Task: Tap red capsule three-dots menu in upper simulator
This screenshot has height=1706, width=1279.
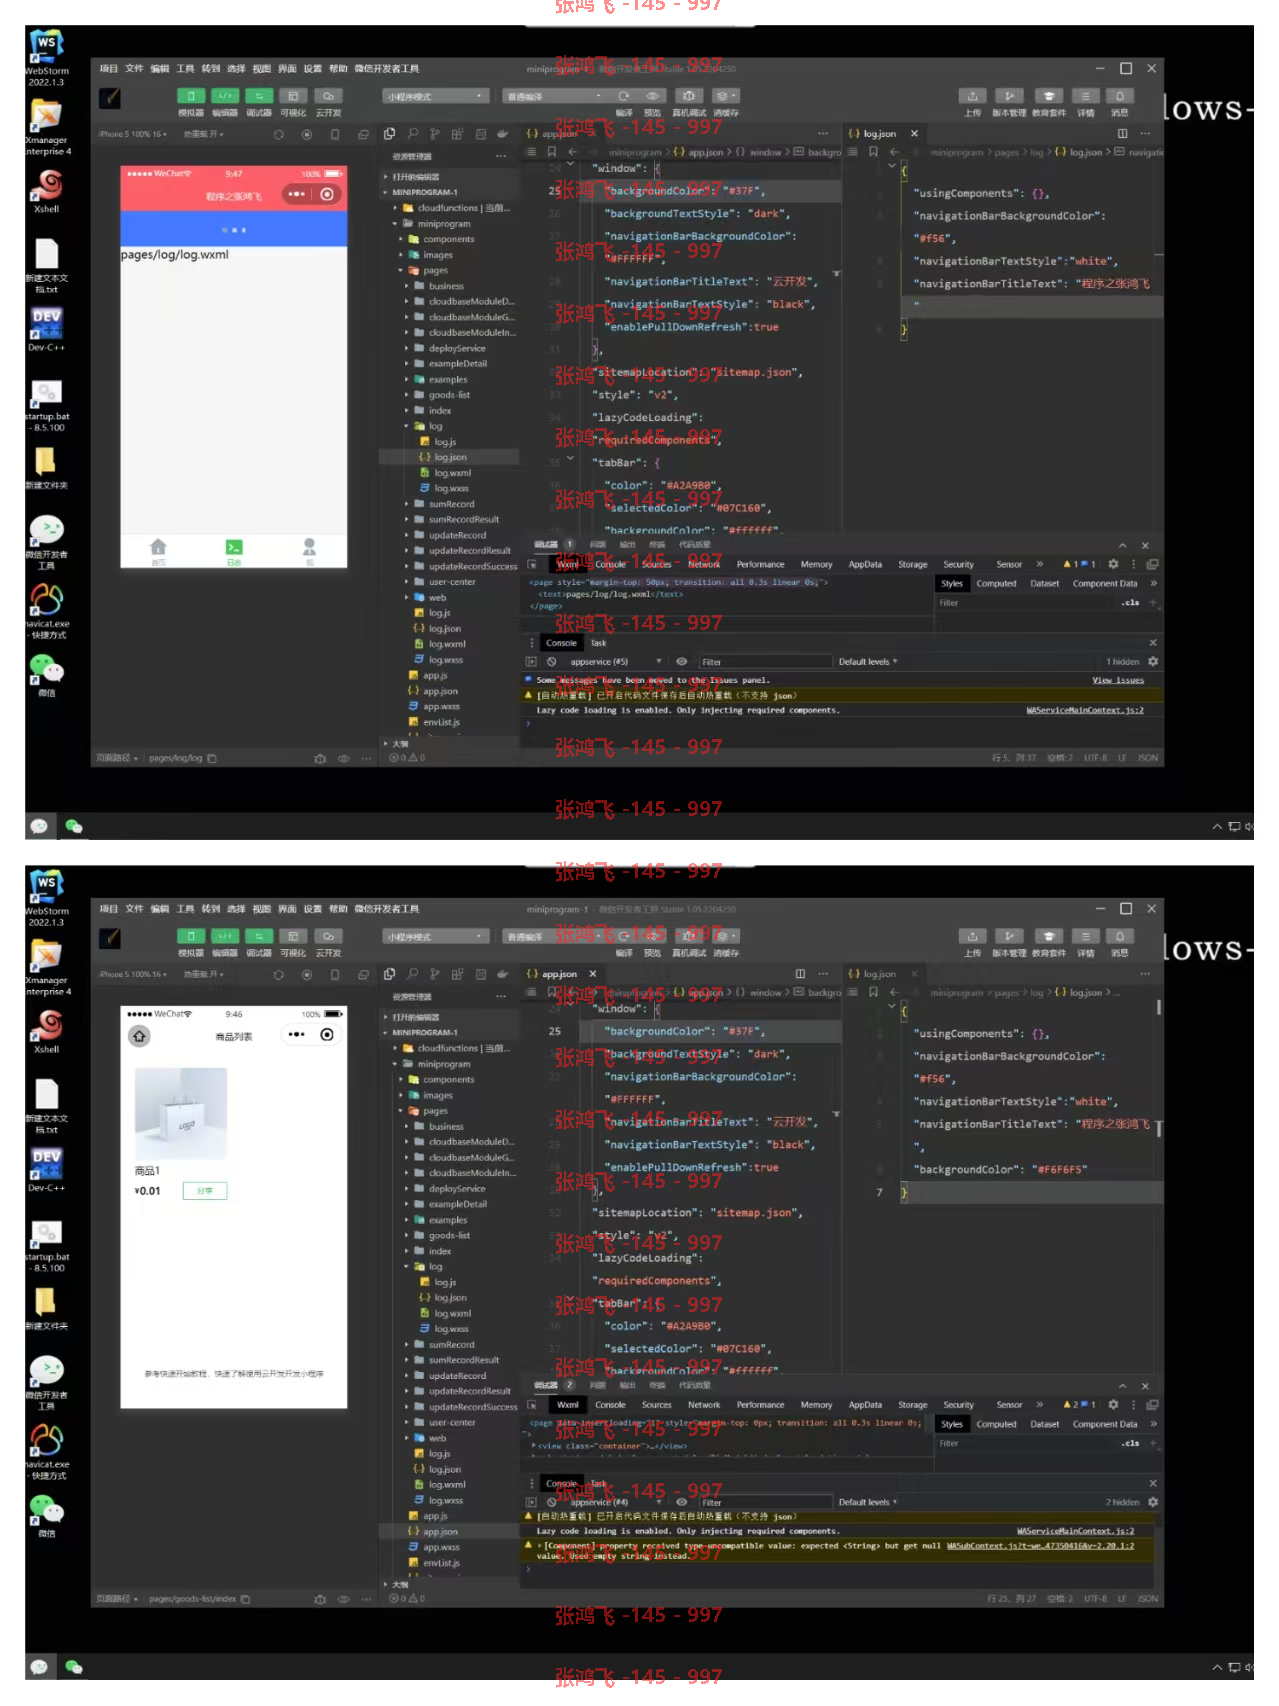Action: 297,194
